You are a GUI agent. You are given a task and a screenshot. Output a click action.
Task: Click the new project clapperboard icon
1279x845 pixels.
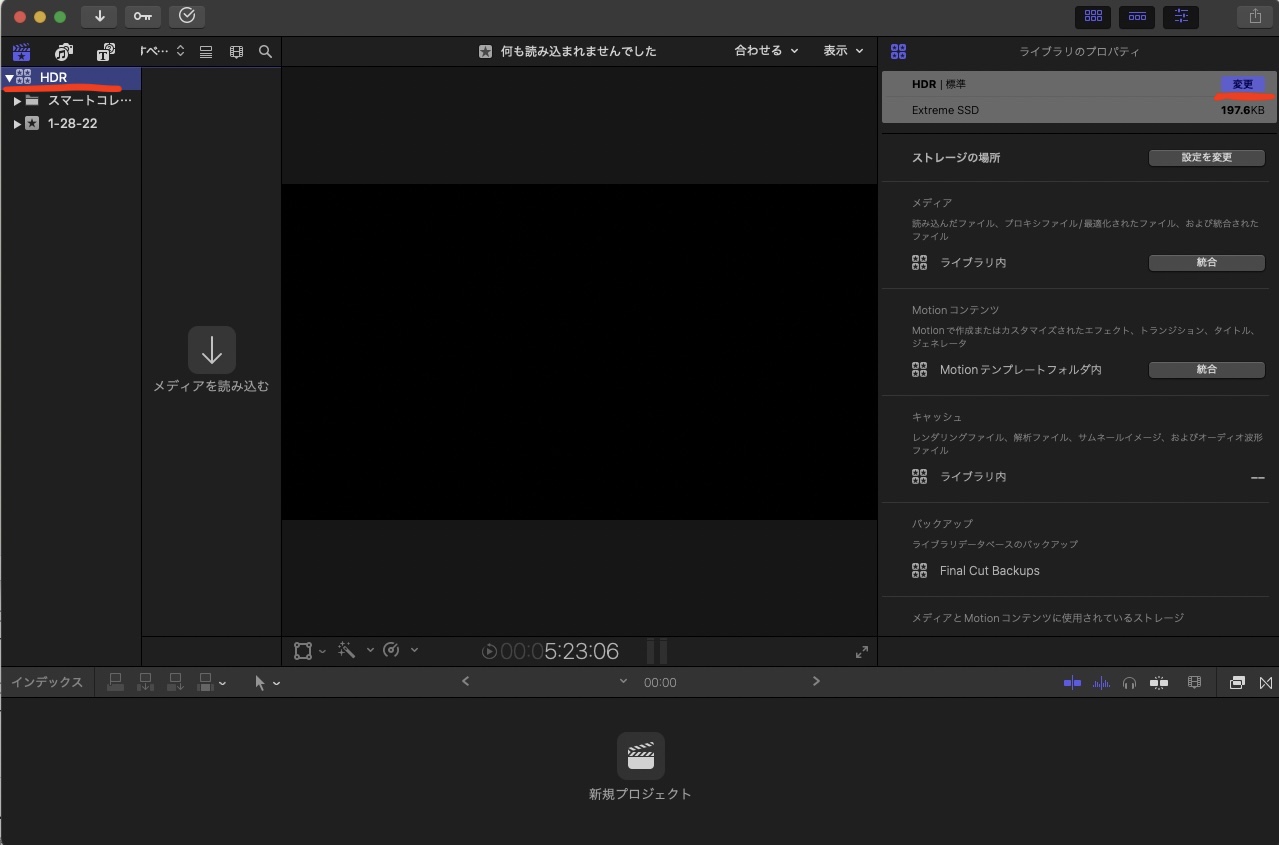pyautogui.click(x=640, y=756)
